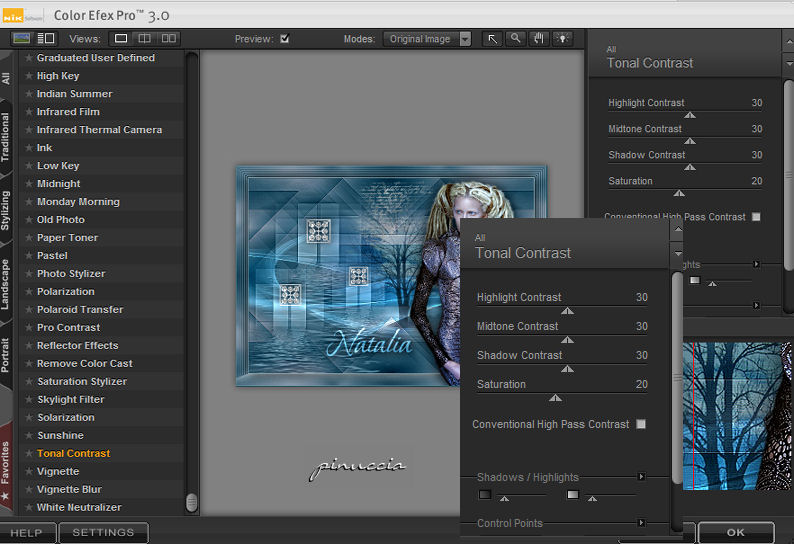Enable Conventional High Pass Contrast in overlay panel
The width and height of the screenshot is (794, 544).
pos(641,424)
